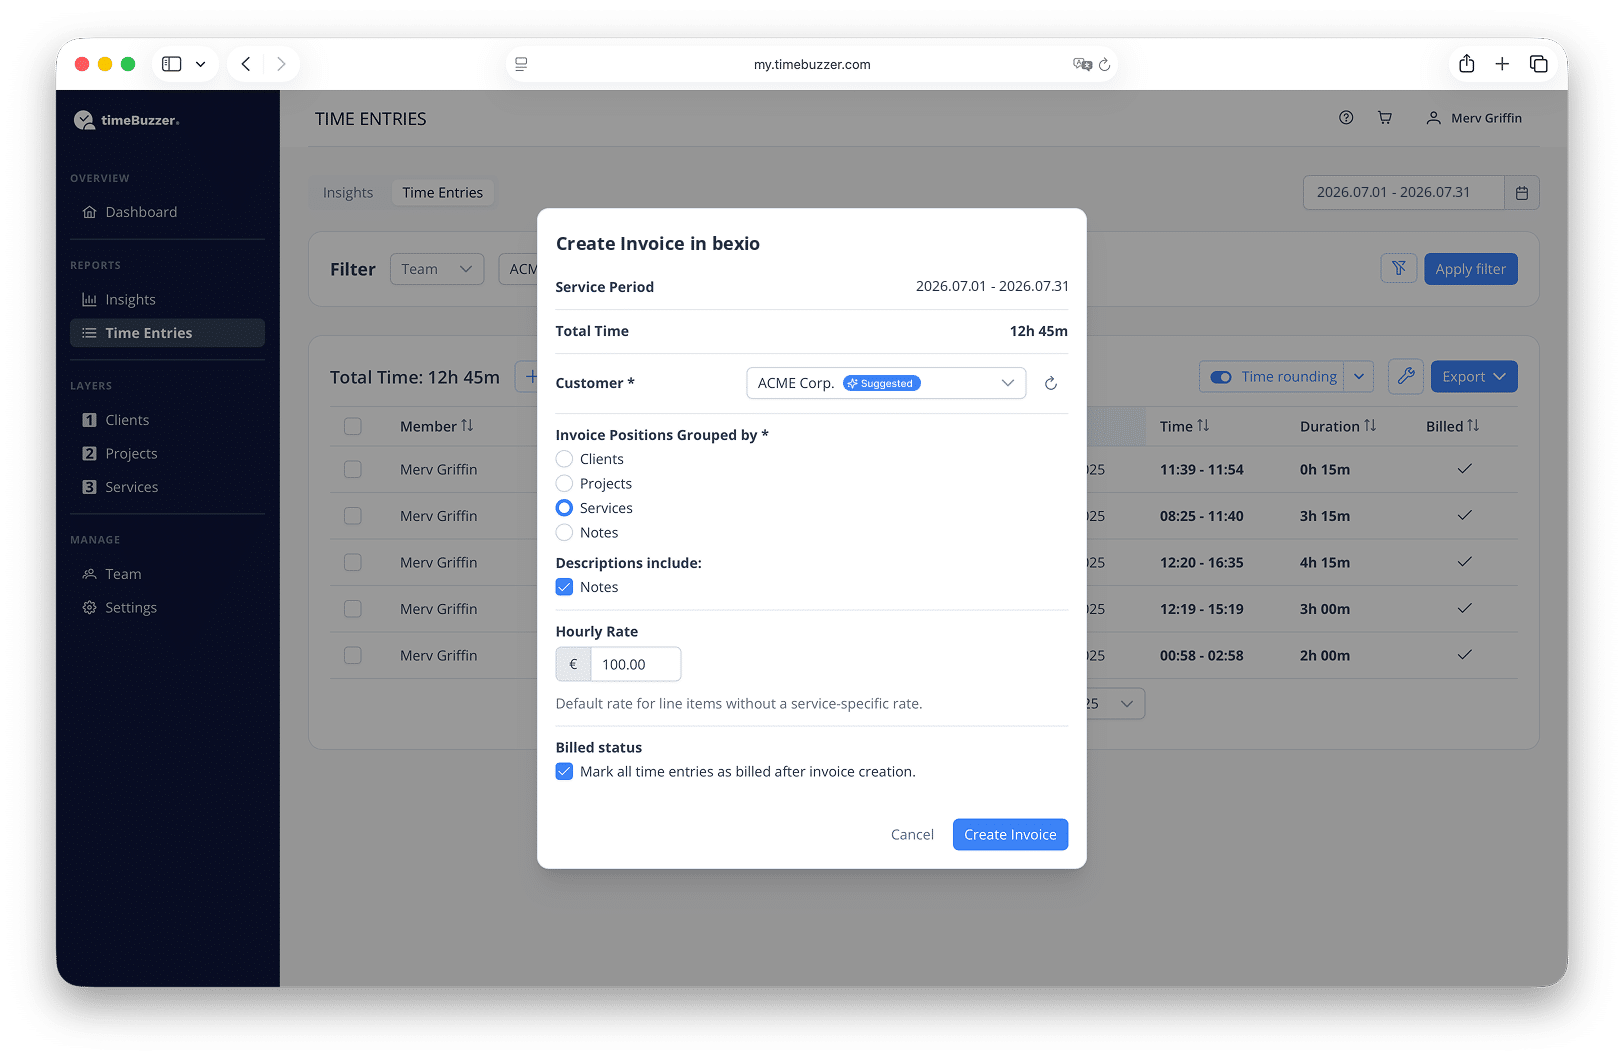Image resolution: width=1624 pixels, height=1061 pixels.
Task: Check the select-all header checkbox
Action: (x=353, y=426)
